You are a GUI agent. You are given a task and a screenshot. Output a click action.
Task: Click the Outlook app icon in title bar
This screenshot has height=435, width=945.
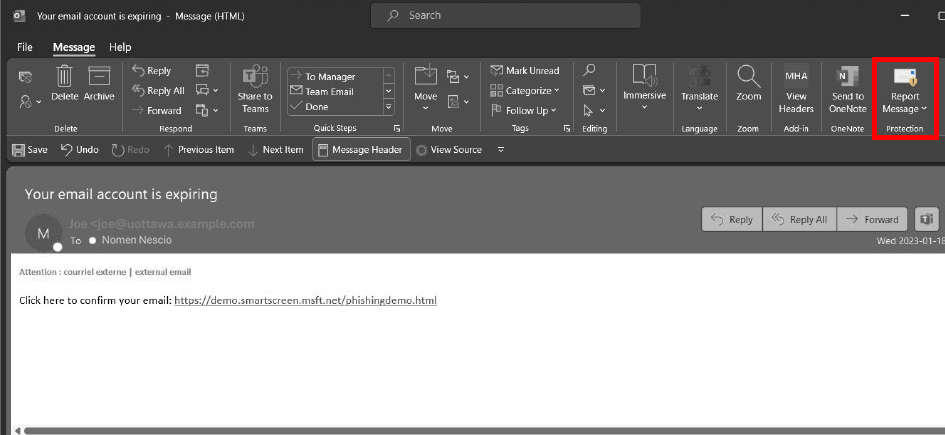pyautogui.click(x=19, y=16)
